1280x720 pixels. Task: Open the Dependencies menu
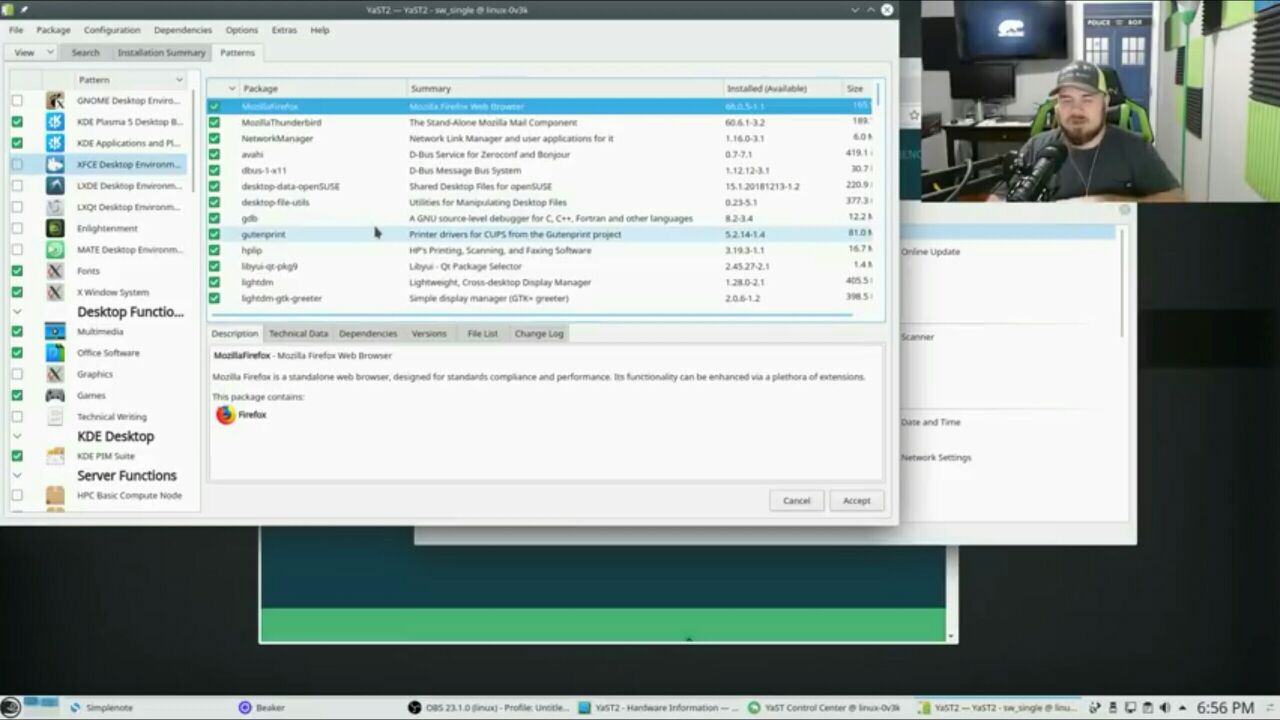(183, 30)
